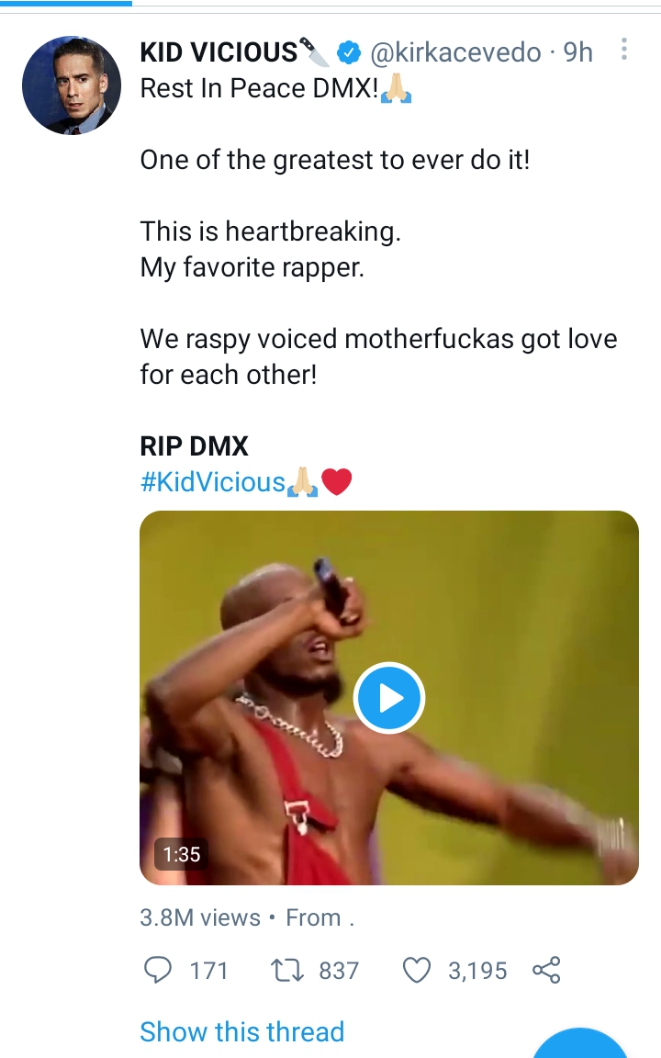Image resolution: width=661 pixels, height=1058 pixels.
Task: Like the tweet using the heart icon
Action: click(x=416, y=970)
